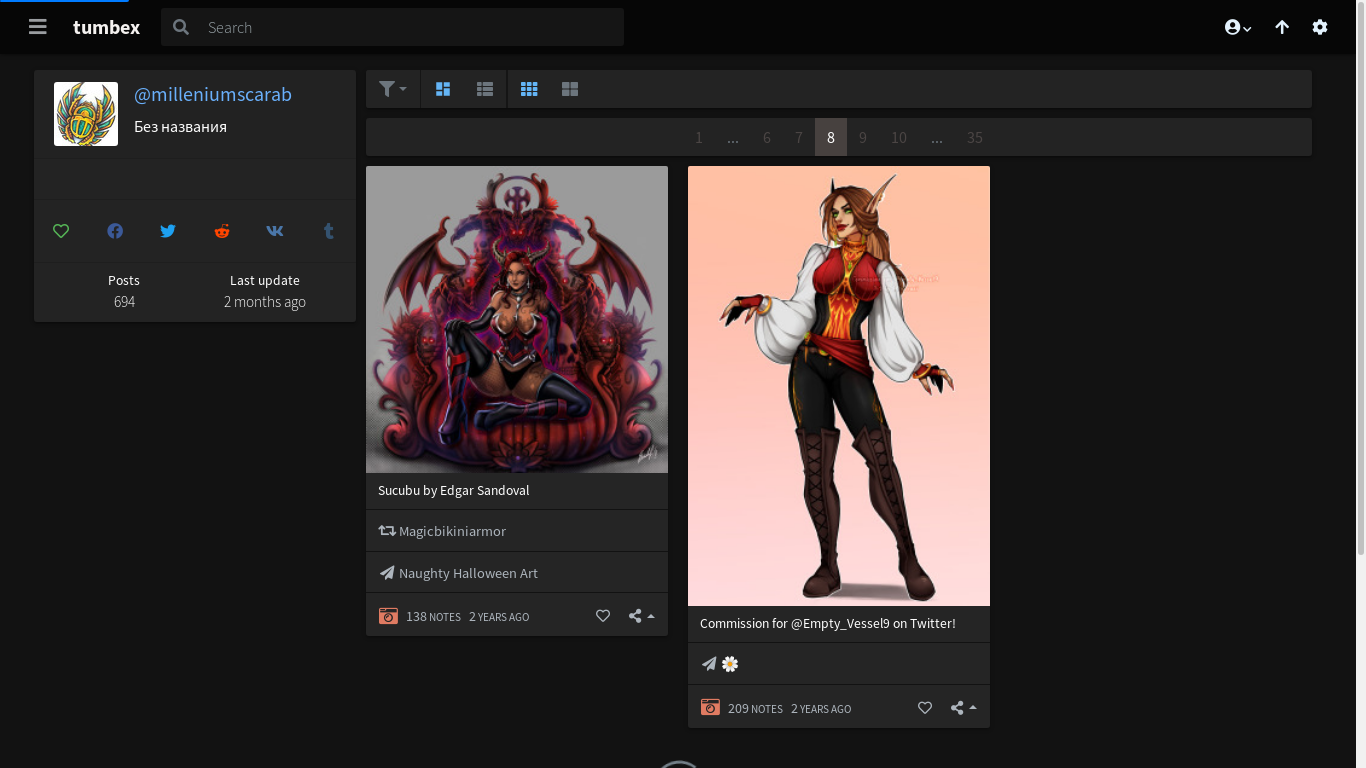Click the tumbex logo
The height and width of the screenshot is (768, 1366).
click(106, 27)
